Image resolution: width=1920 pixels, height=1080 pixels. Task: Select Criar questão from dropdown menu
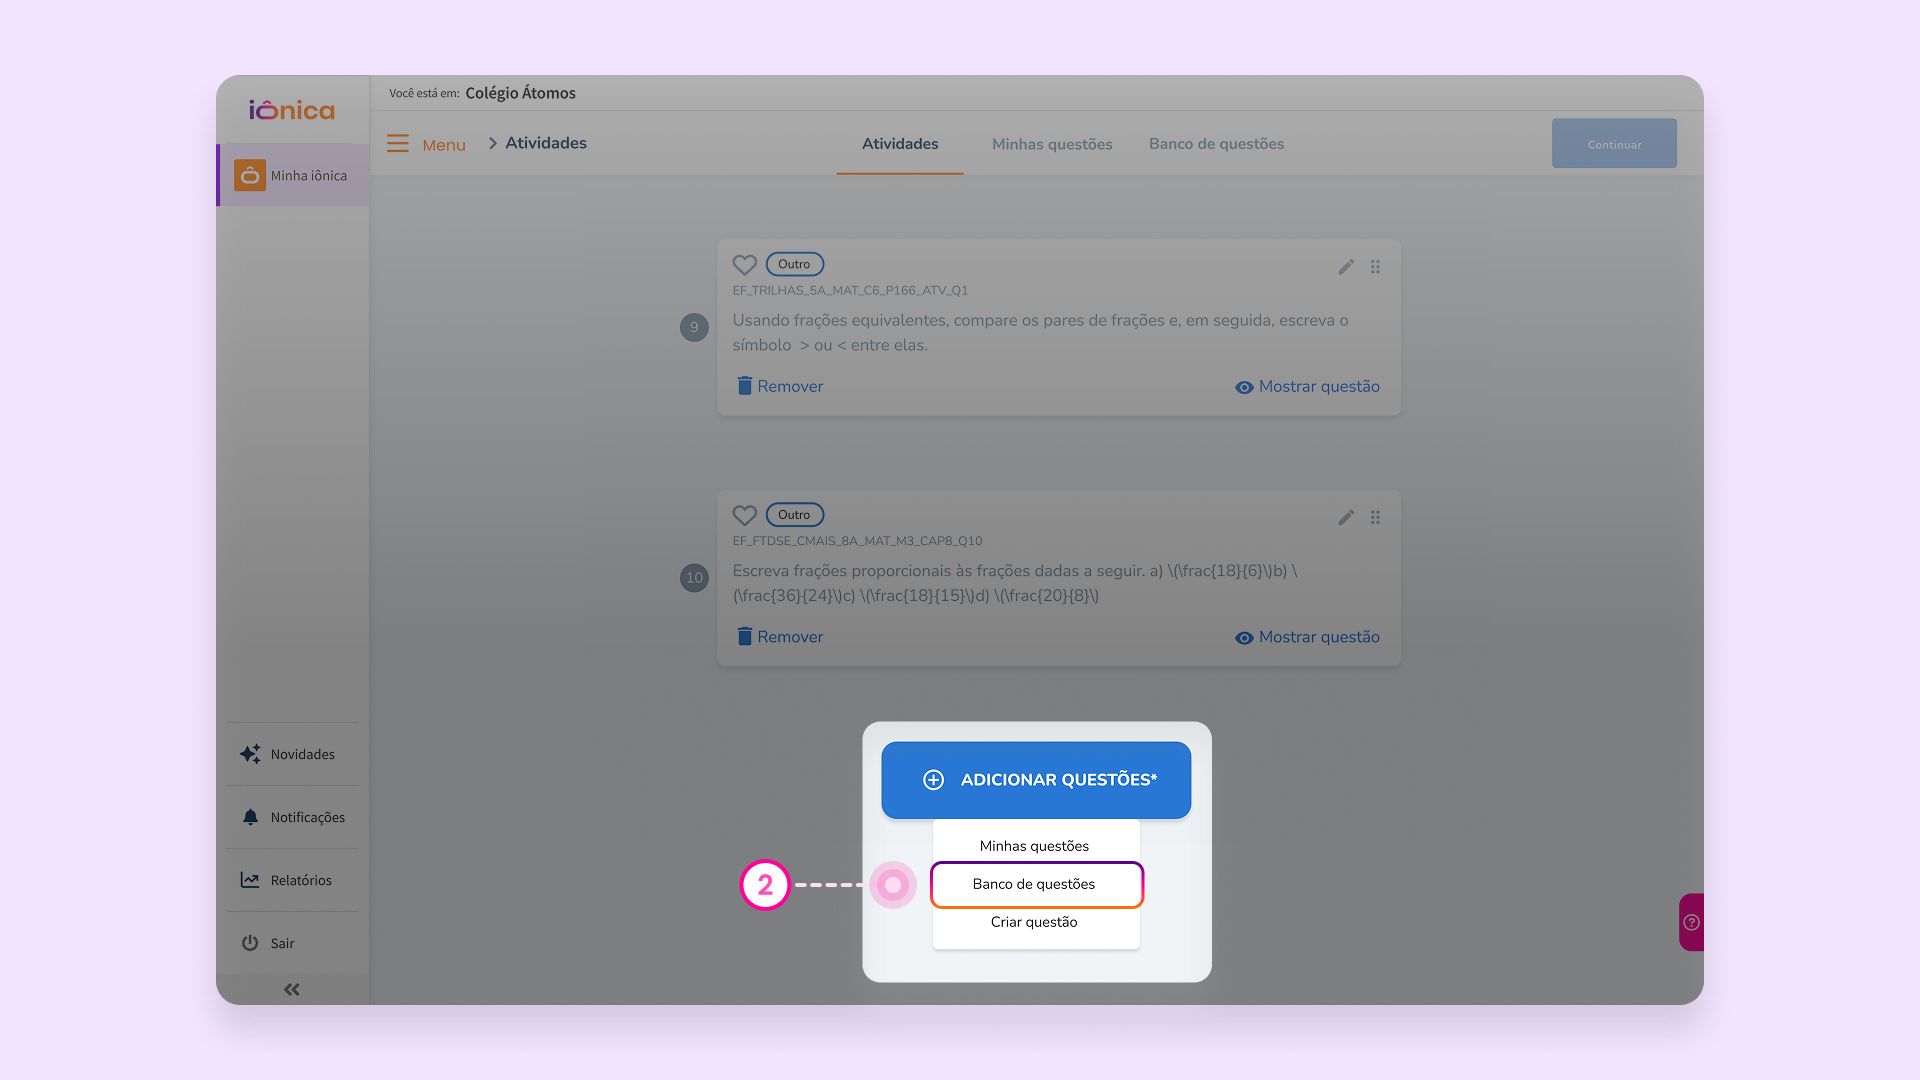(x=1034, y=922)
